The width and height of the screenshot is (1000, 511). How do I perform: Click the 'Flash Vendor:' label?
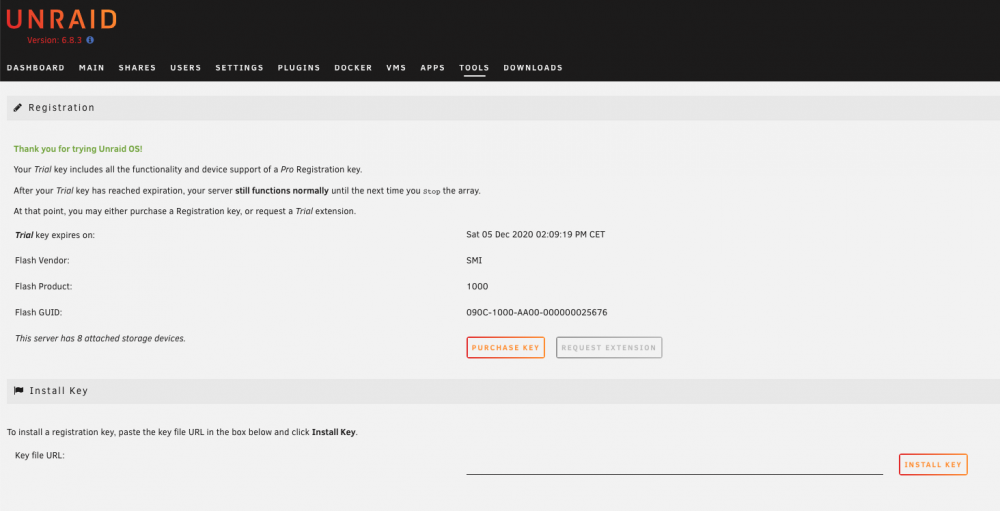(x=42, y=260)
